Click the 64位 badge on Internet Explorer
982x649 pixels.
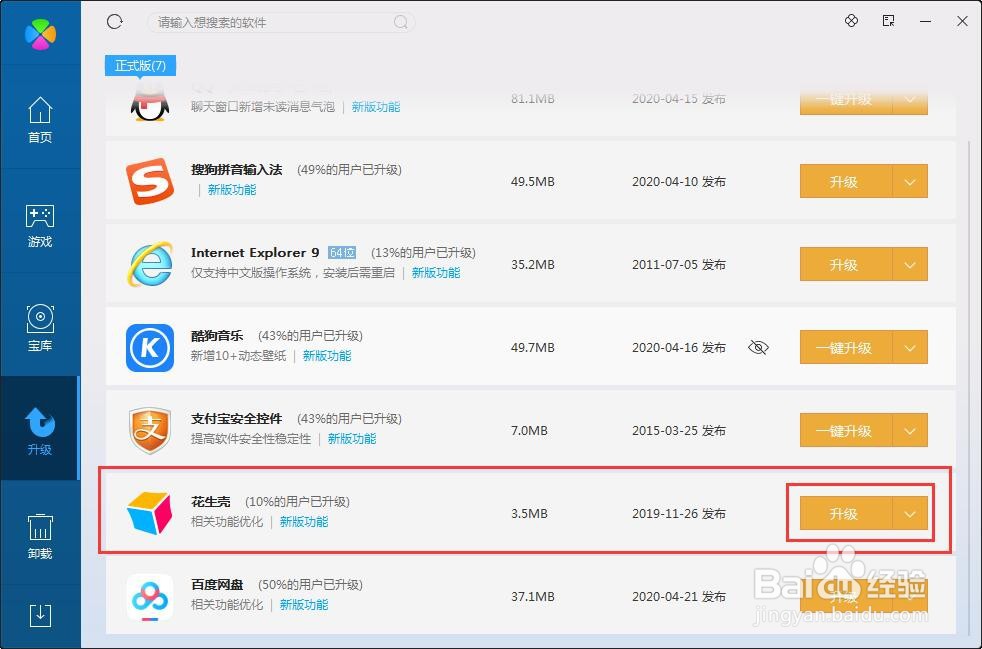342,252
